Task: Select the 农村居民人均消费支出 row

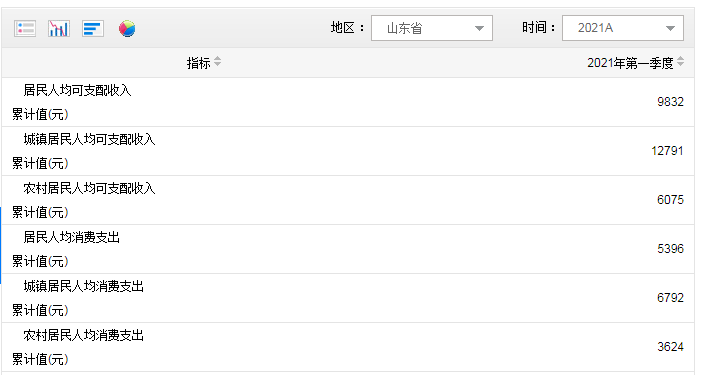Action: pyautogui.click(x=348, y=347)
